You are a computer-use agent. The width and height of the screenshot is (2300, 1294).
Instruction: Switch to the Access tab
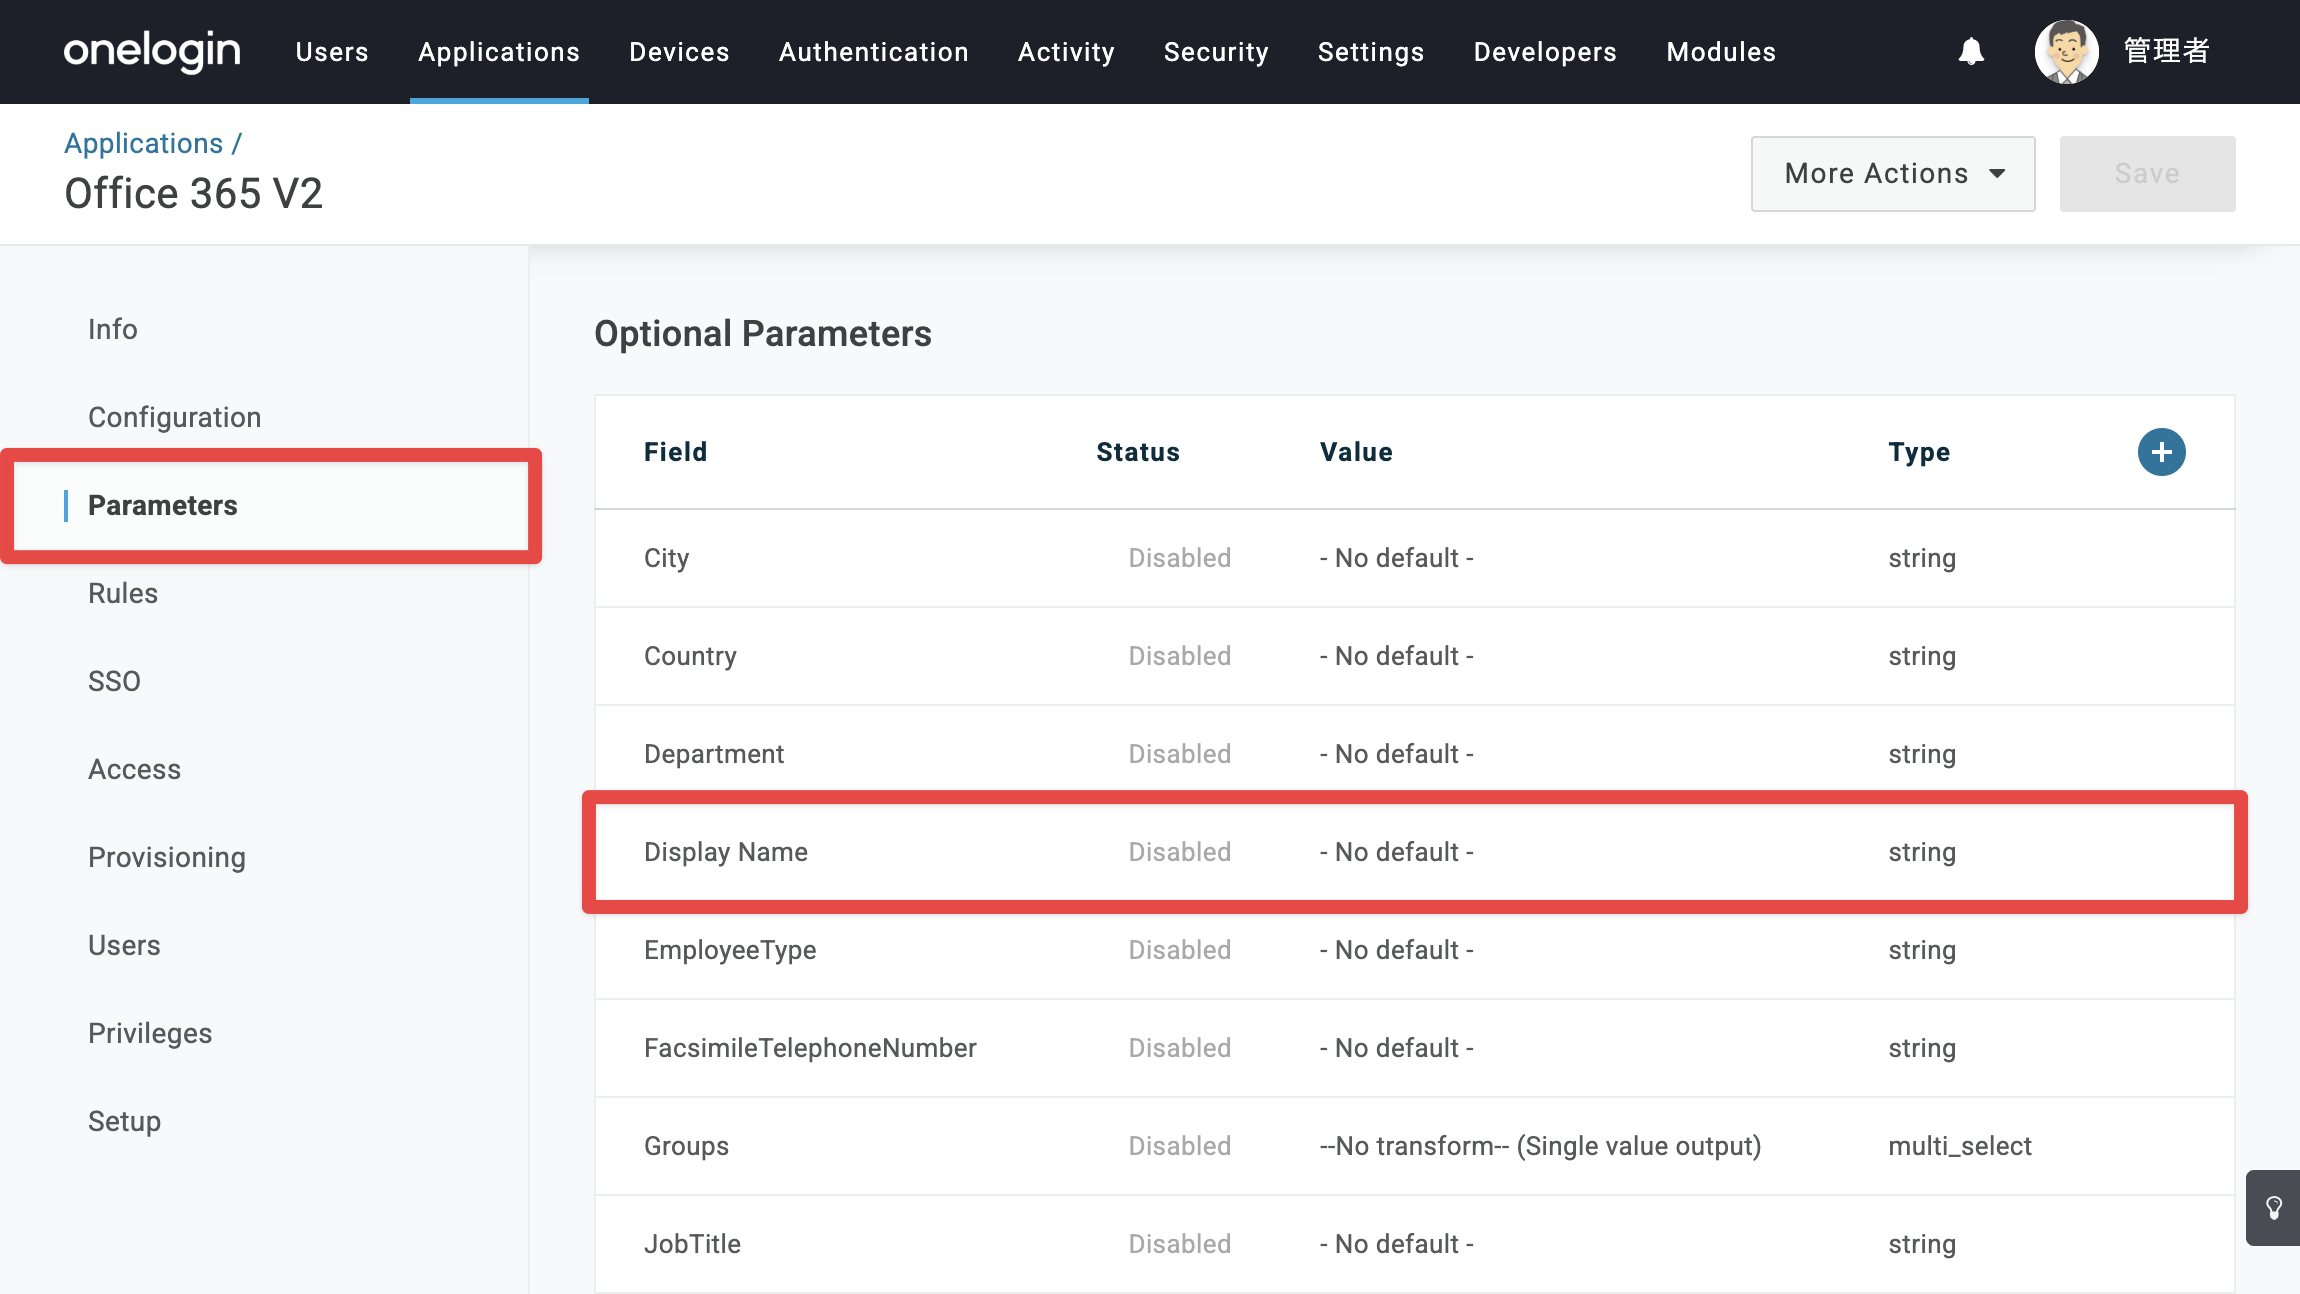[x=135, y=769]
